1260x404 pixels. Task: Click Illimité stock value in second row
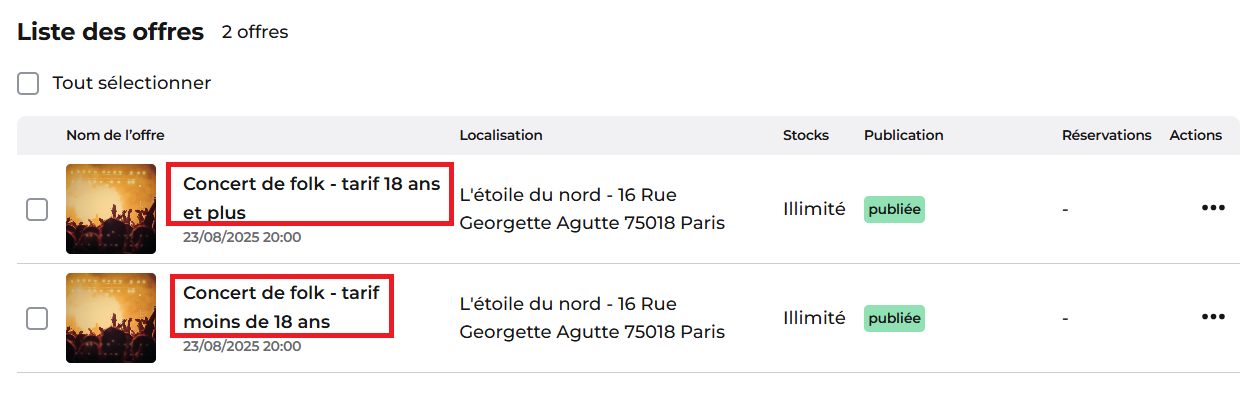click(x=814, y=318)
